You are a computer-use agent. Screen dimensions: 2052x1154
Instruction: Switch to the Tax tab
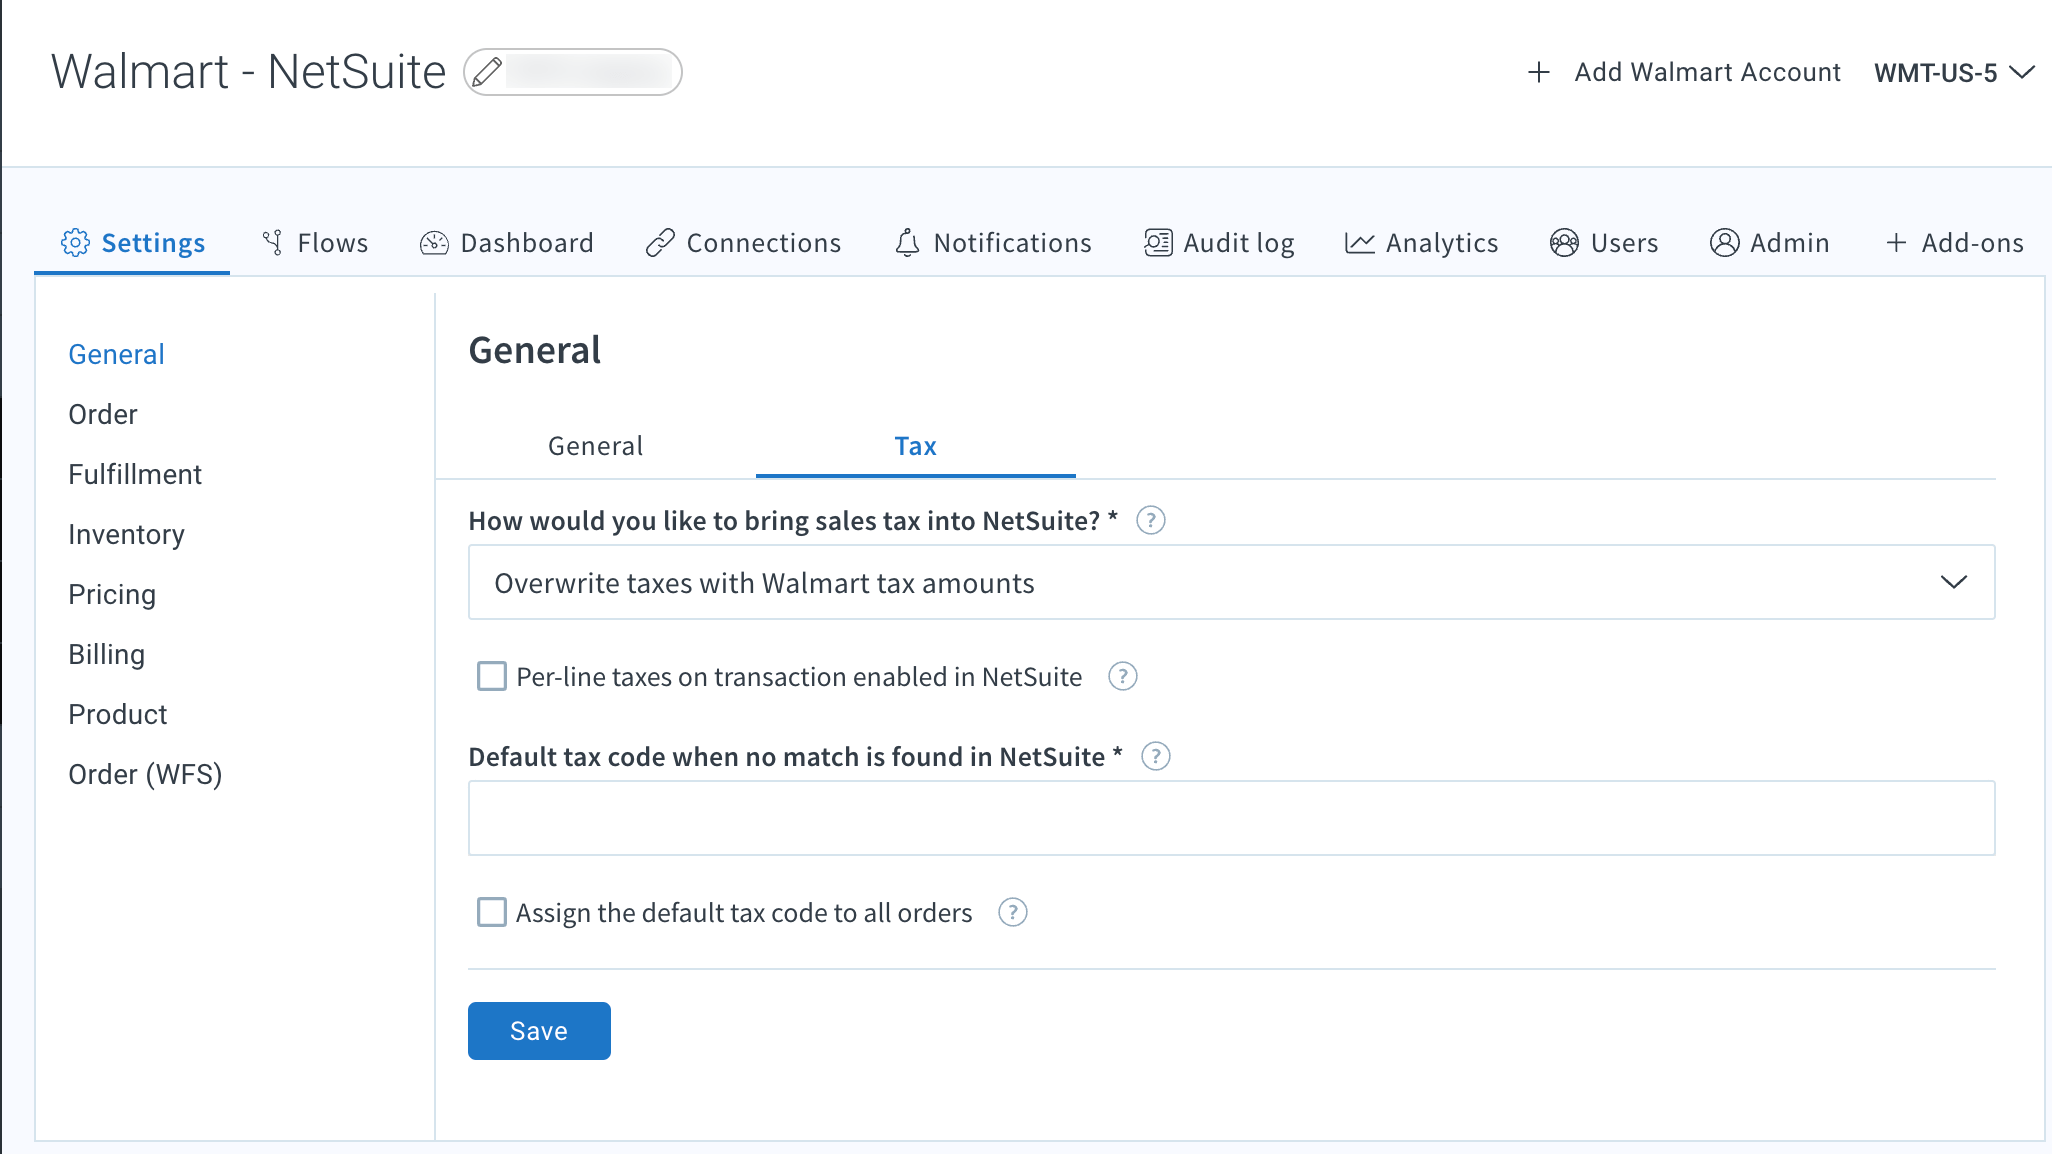click(x=915, y=446)
